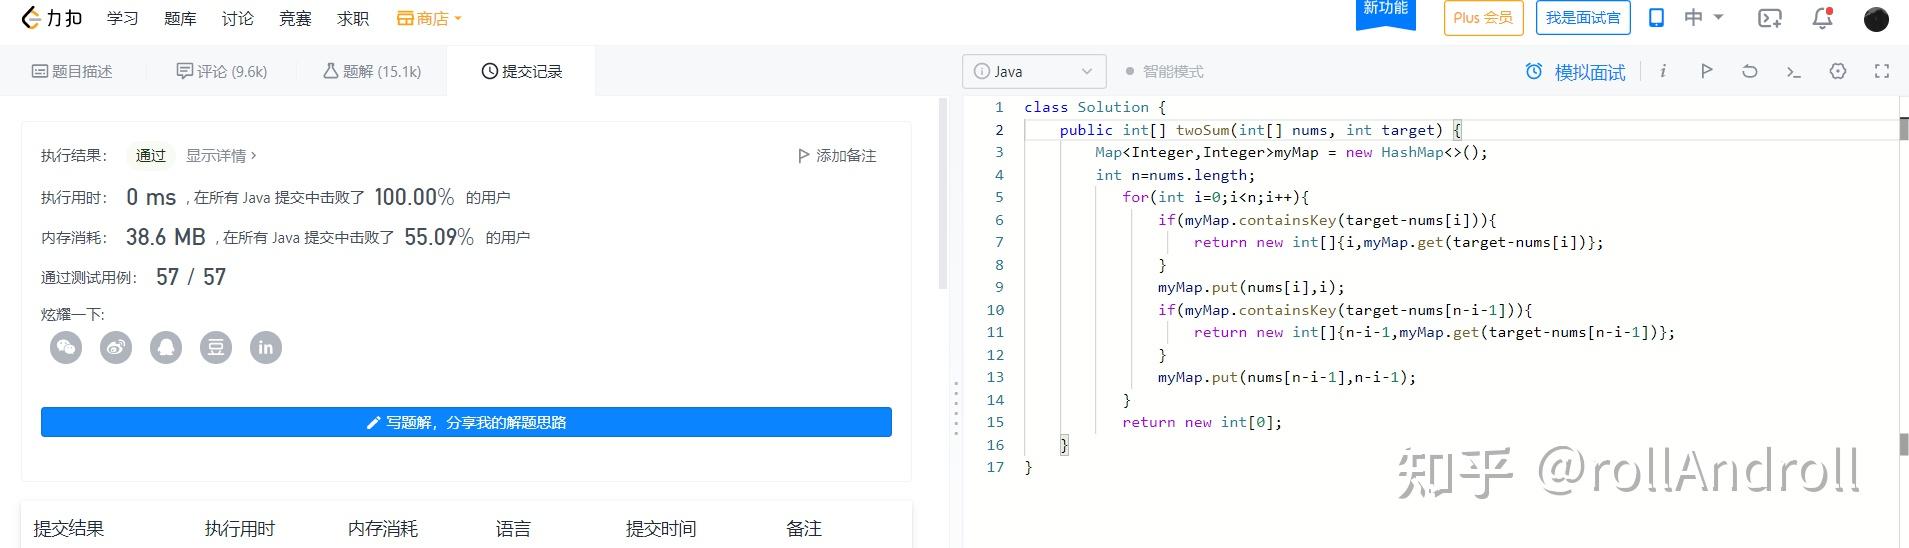Click the Plus 会员 button
Screen dimensions: 1909x548
click(1483, 18)
